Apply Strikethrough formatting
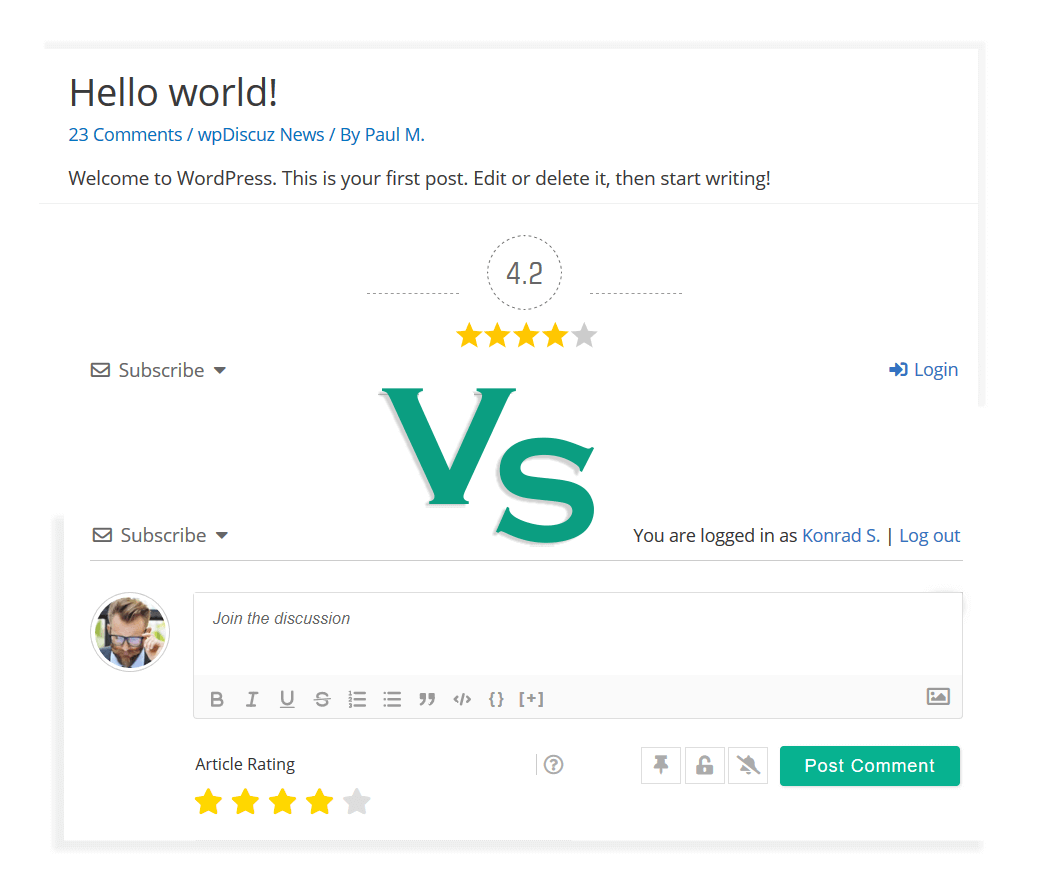Viewport: 1037px width, 894px height. click(322, 699)
